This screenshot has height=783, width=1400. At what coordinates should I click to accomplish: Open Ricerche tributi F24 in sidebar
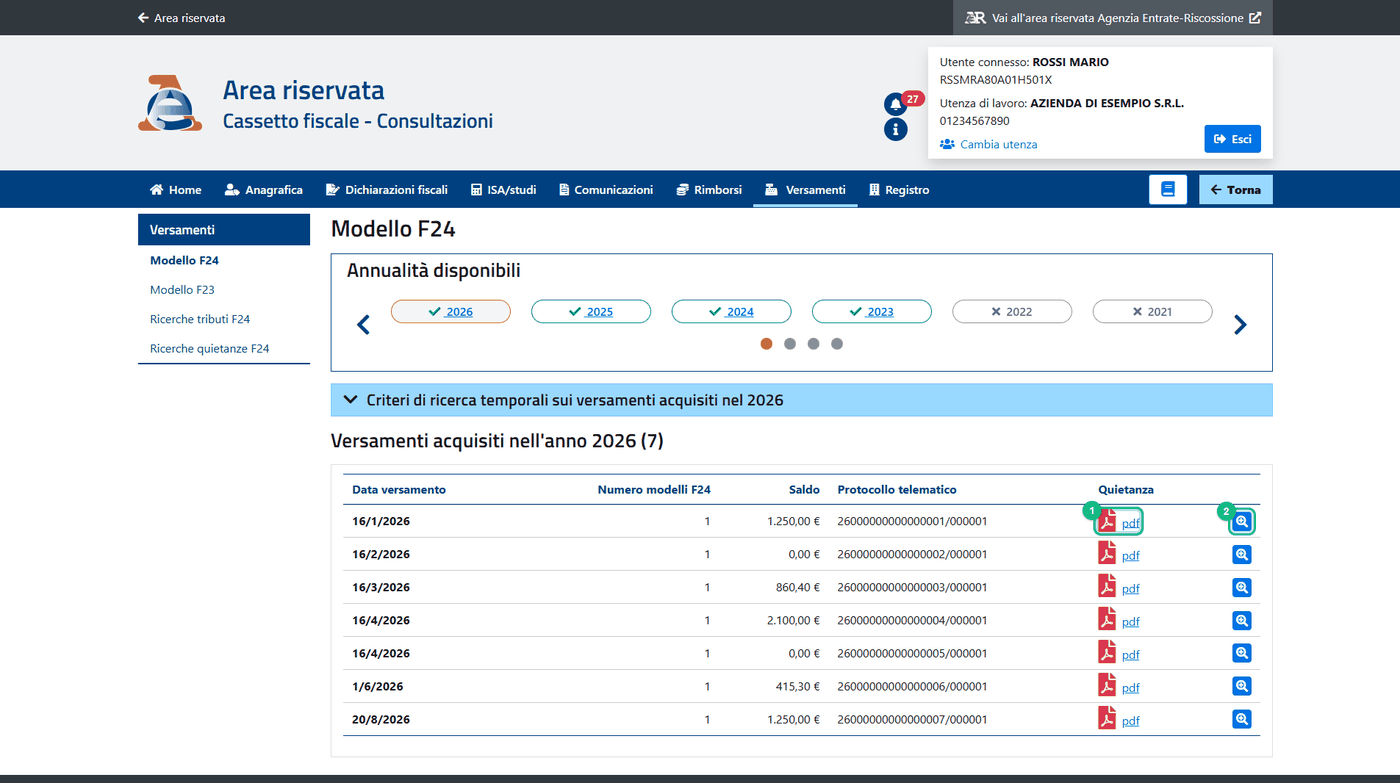(200, 319)
